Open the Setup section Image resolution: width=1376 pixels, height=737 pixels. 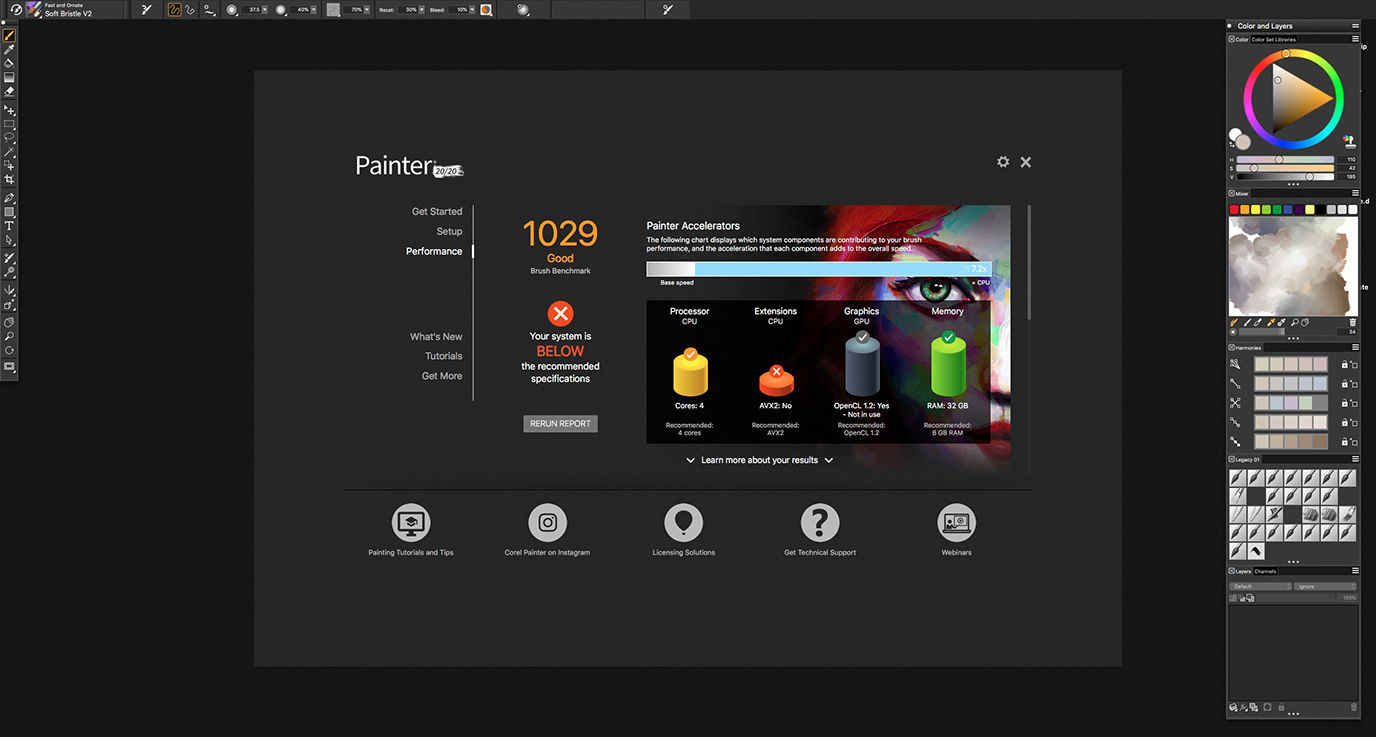(449, 231)
